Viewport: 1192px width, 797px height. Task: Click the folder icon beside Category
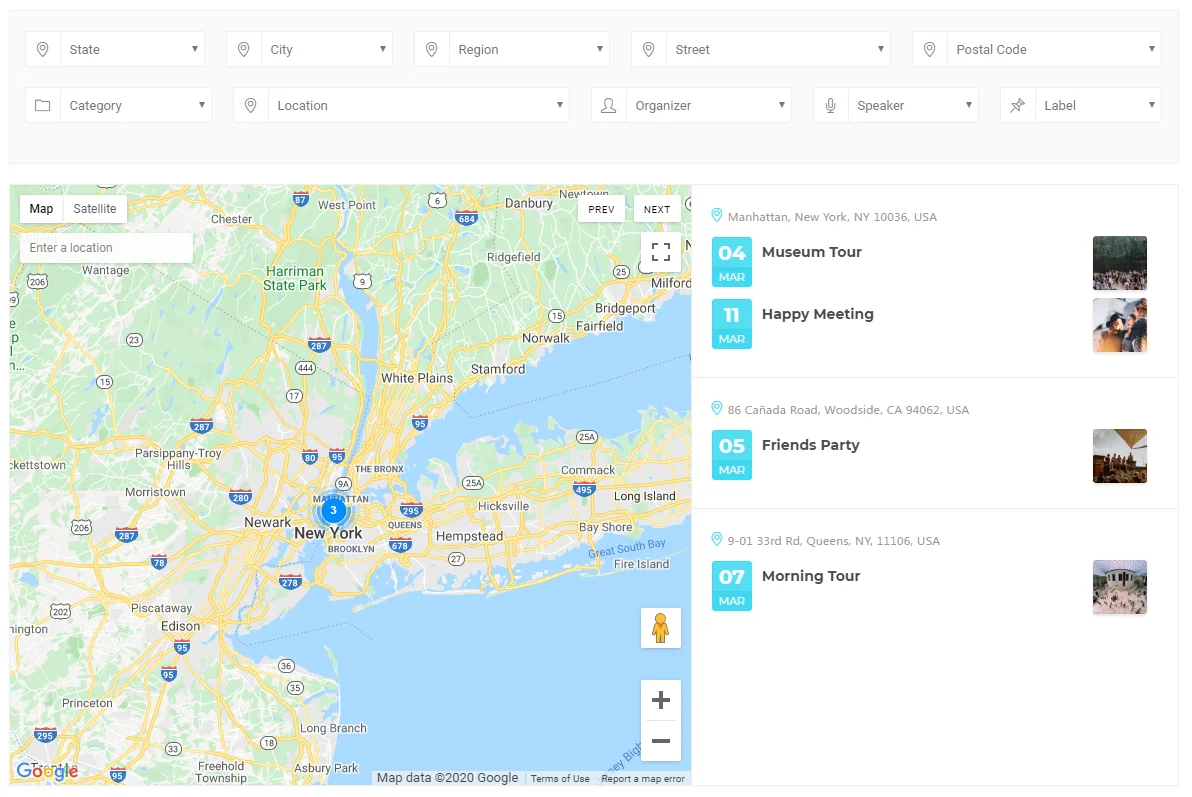(x=42, y=106)
